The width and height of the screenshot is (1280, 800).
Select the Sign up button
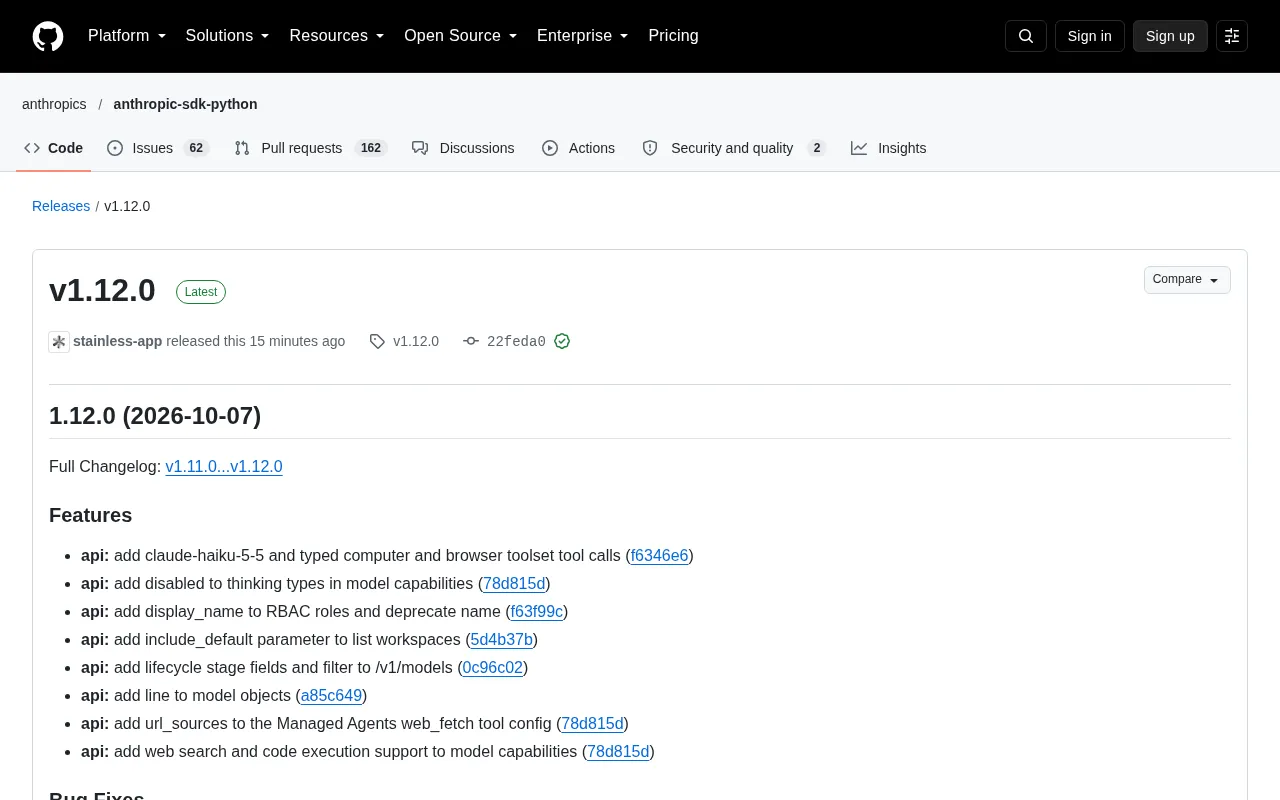[x=1170, y=36]
